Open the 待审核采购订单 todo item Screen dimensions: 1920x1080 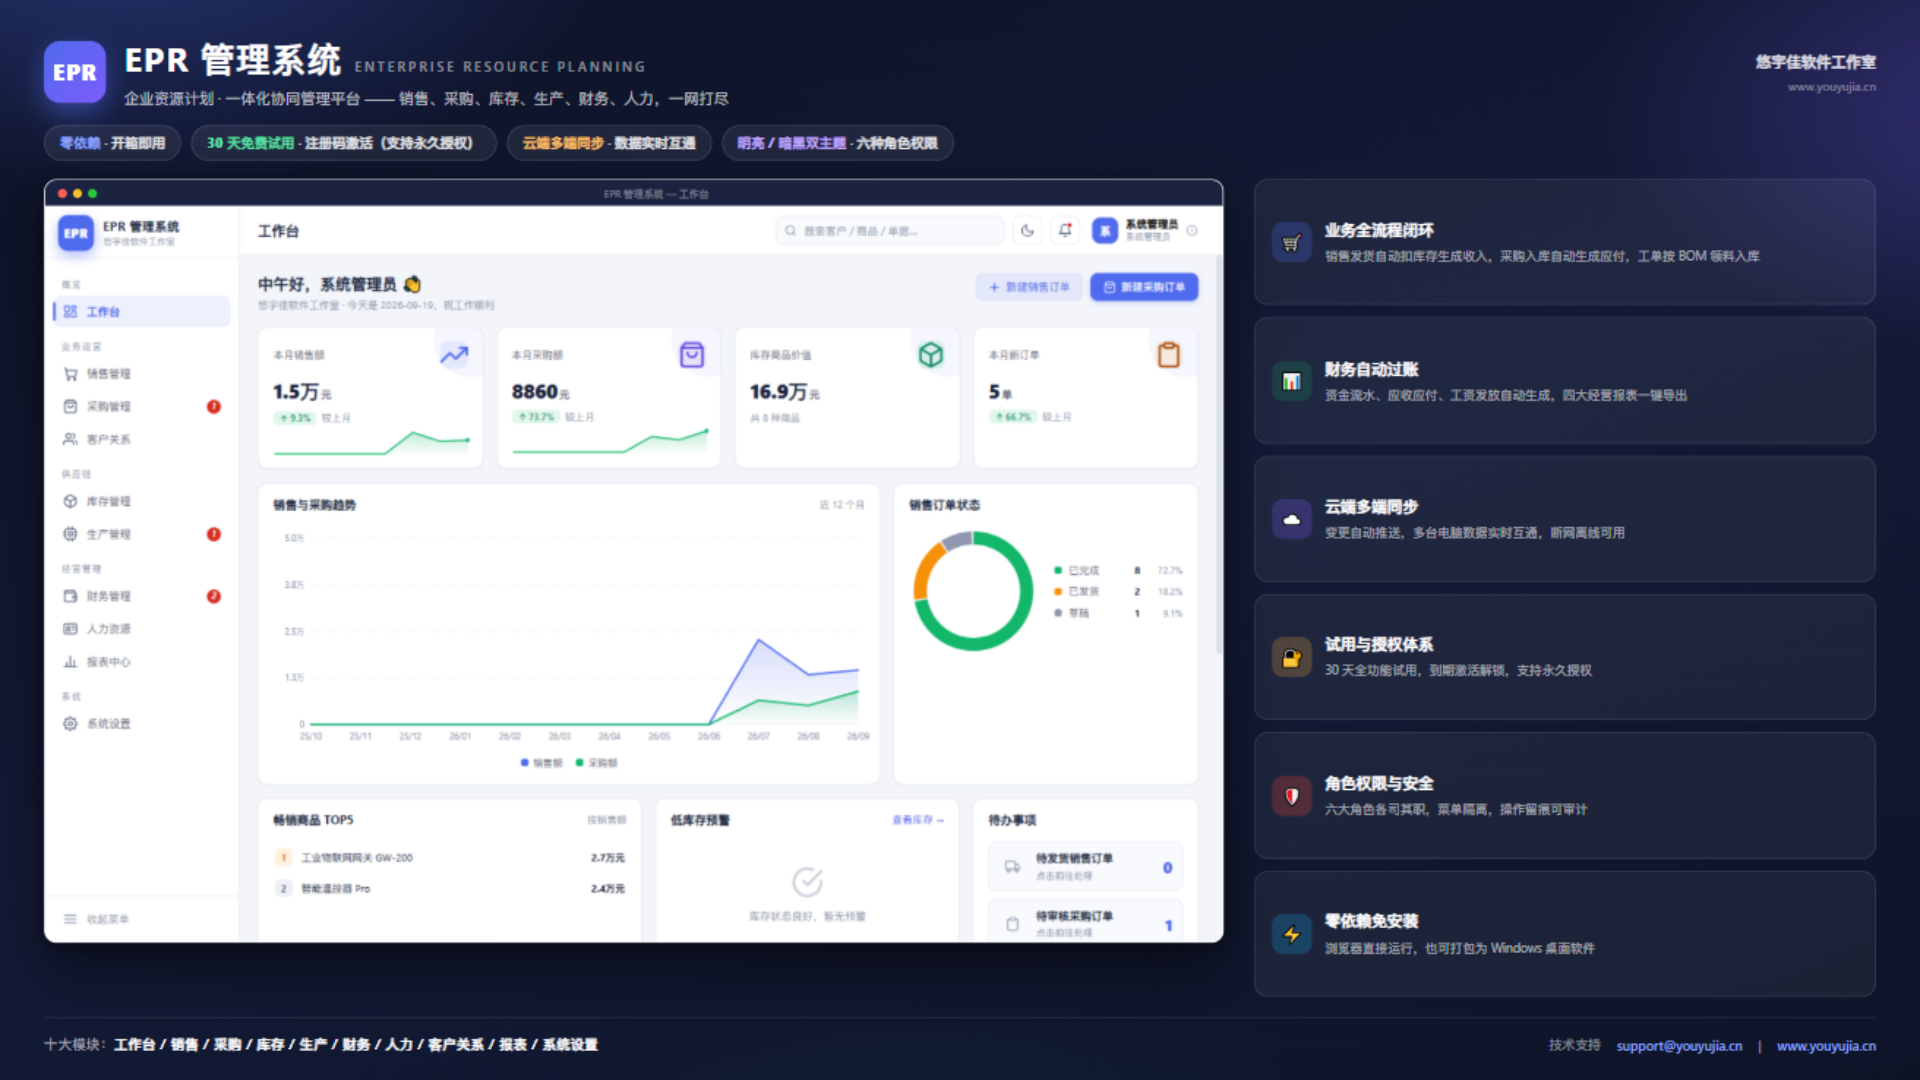coord(1085,922)
